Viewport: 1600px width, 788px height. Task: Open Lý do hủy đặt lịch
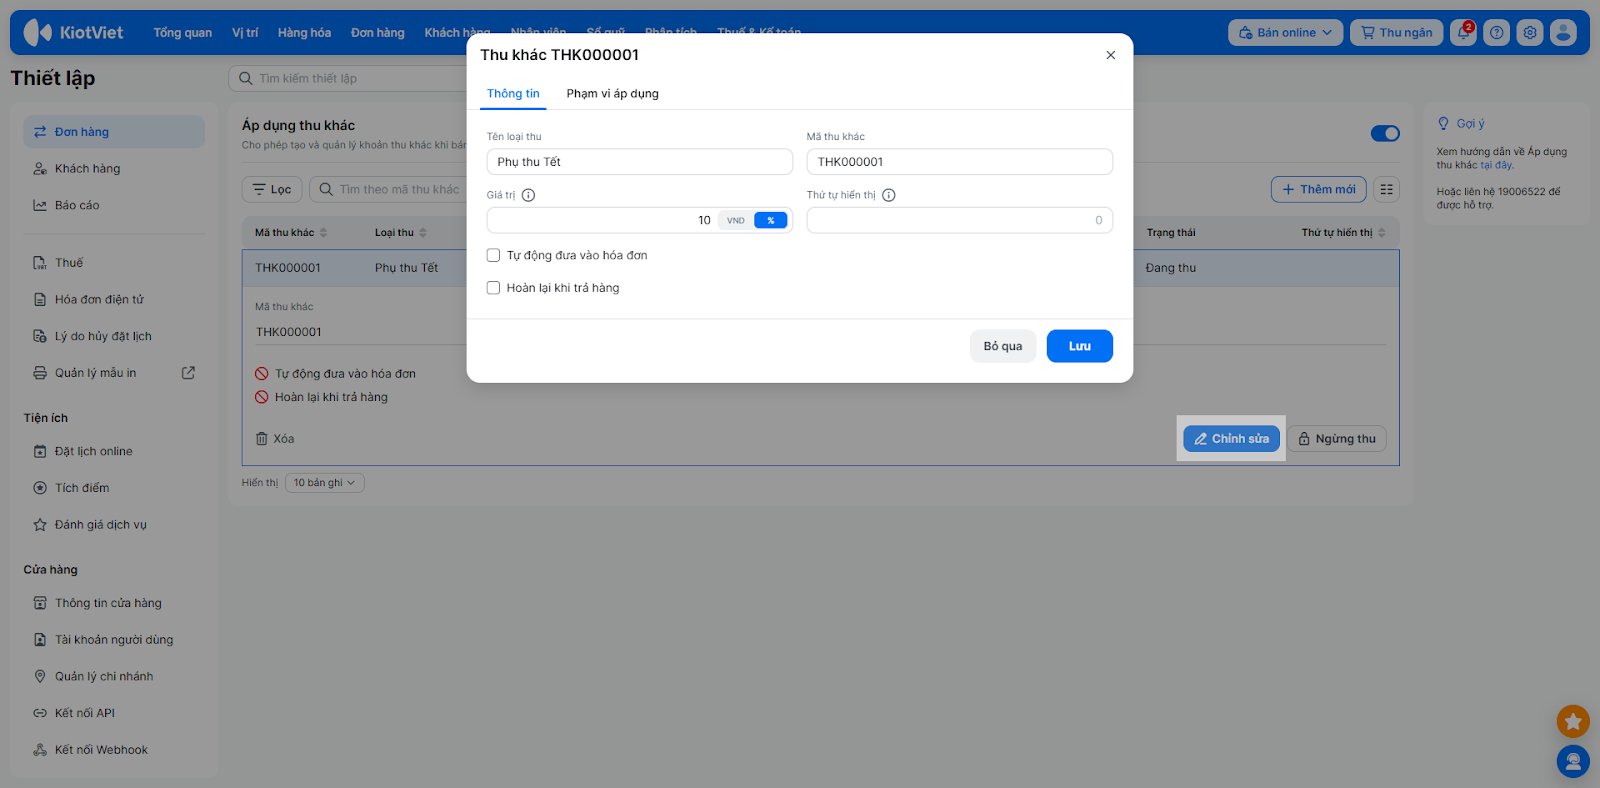114,336
